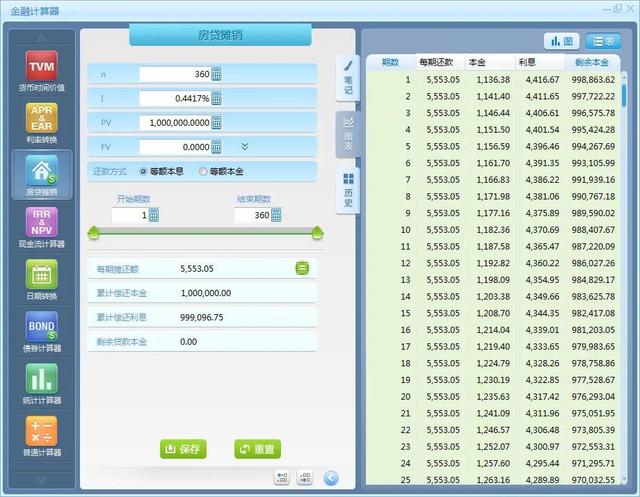The image size is (640, 497).
Task: Click the 房贷摊销 title header
Action: [x=220, y=35]
